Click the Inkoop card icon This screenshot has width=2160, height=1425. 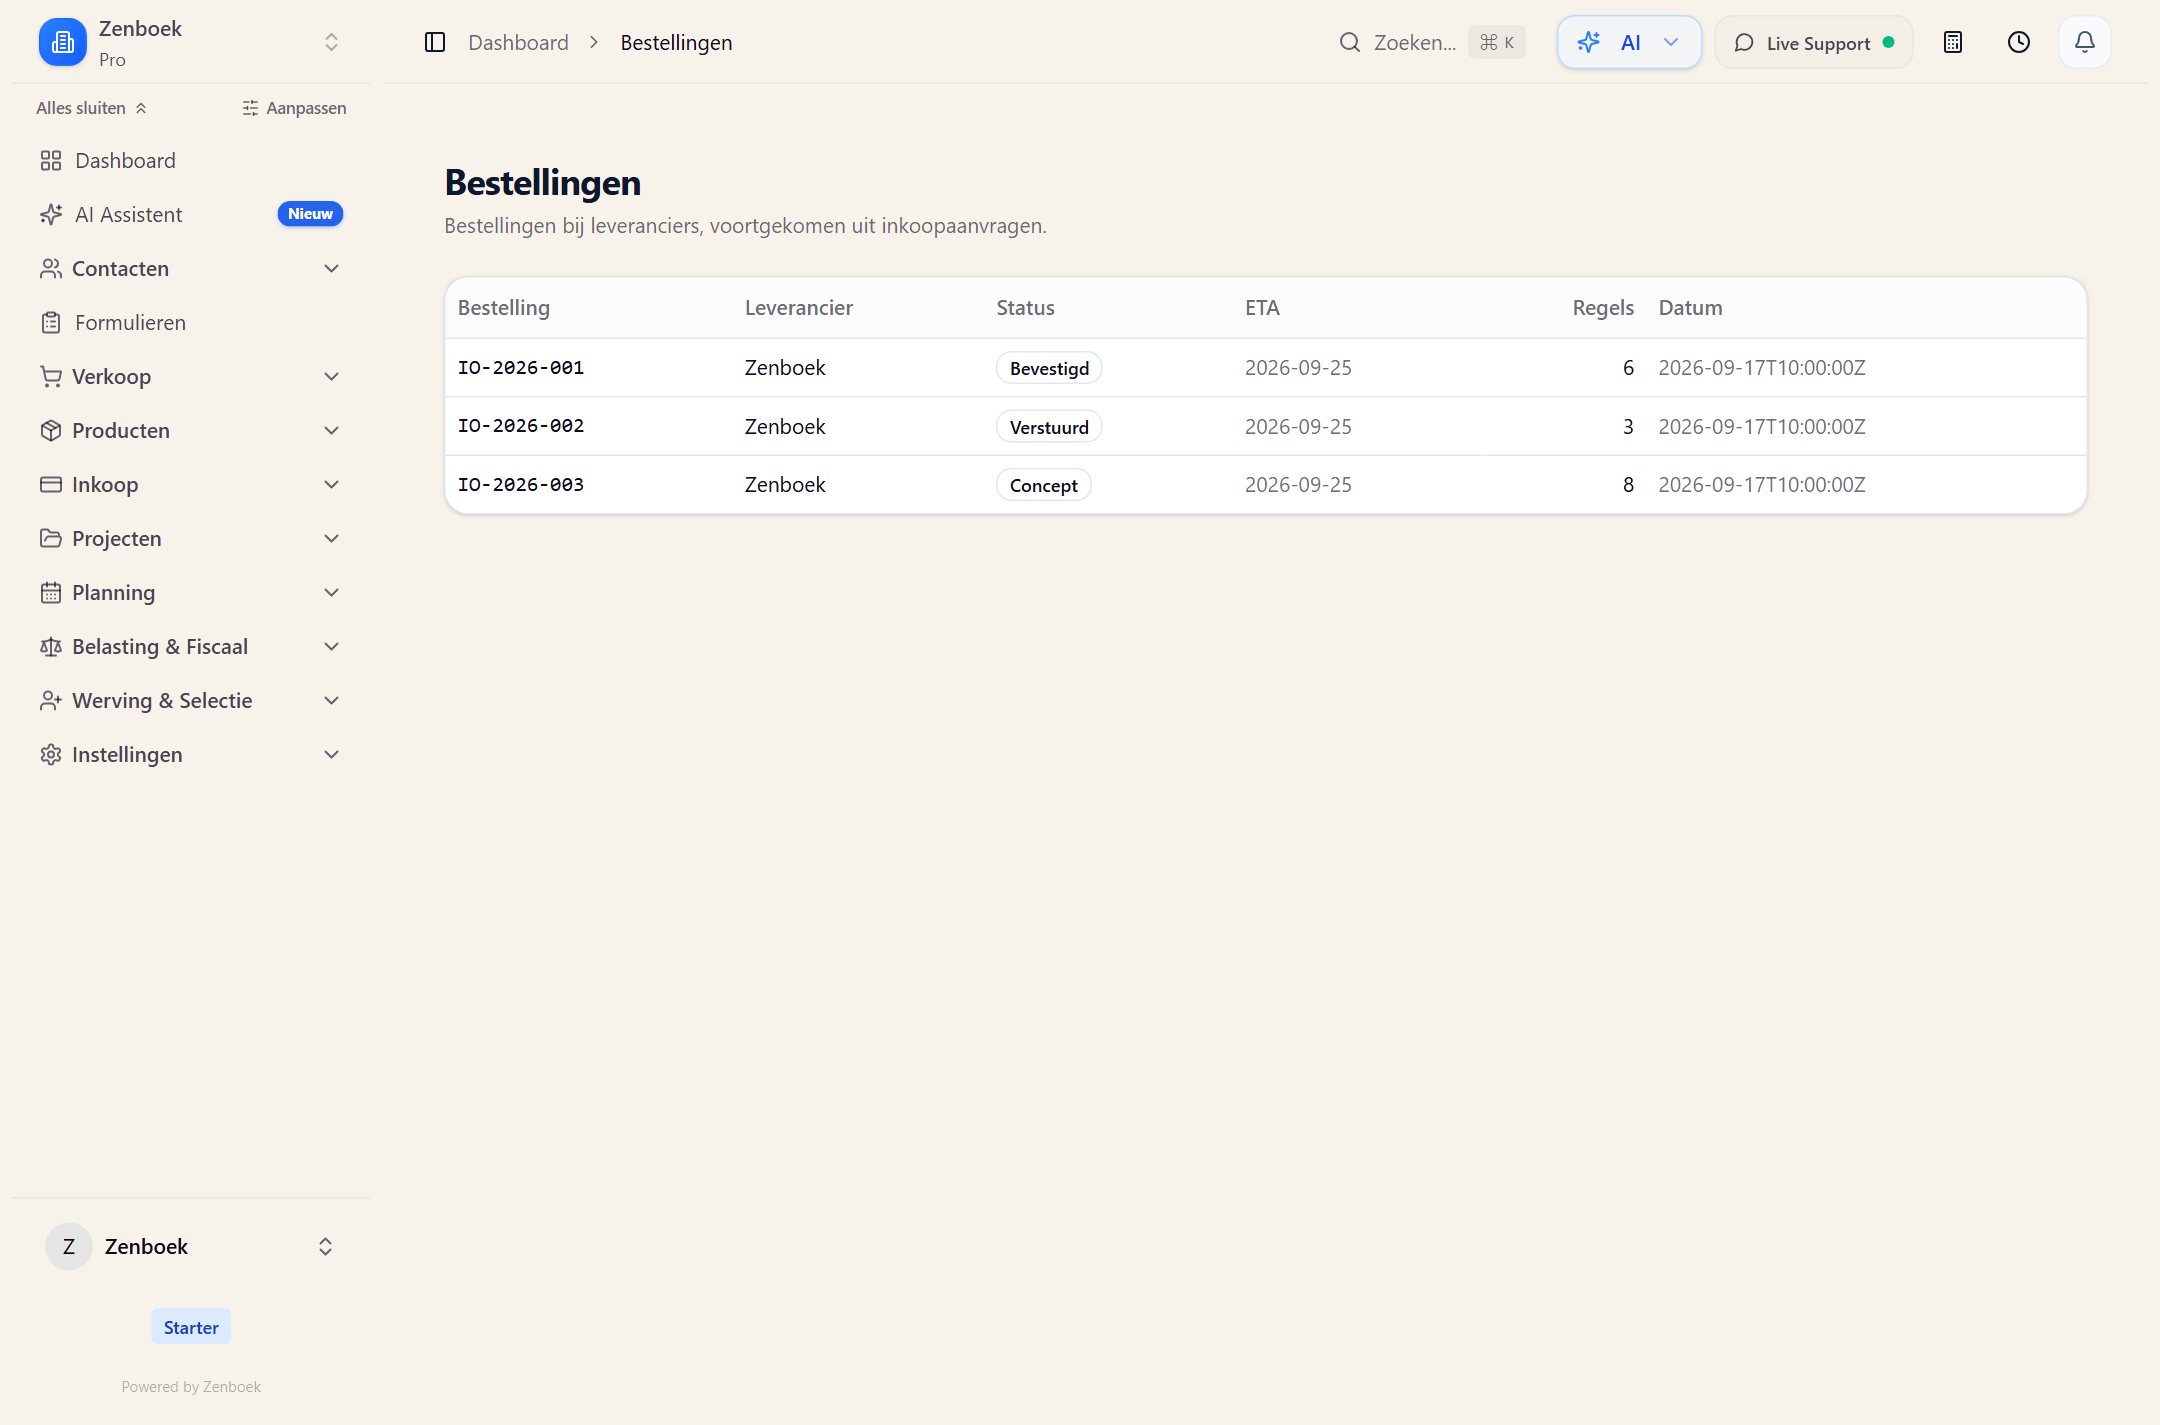click(51, 484)
